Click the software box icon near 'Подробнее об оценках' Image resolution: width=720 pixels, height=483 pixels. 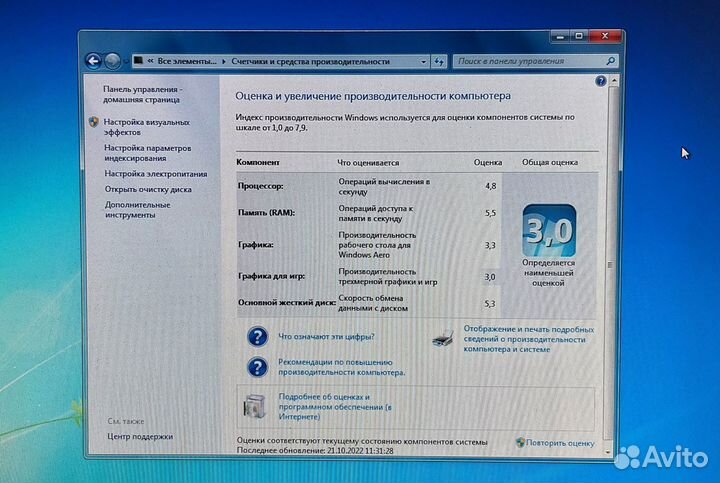coord(254,406)
